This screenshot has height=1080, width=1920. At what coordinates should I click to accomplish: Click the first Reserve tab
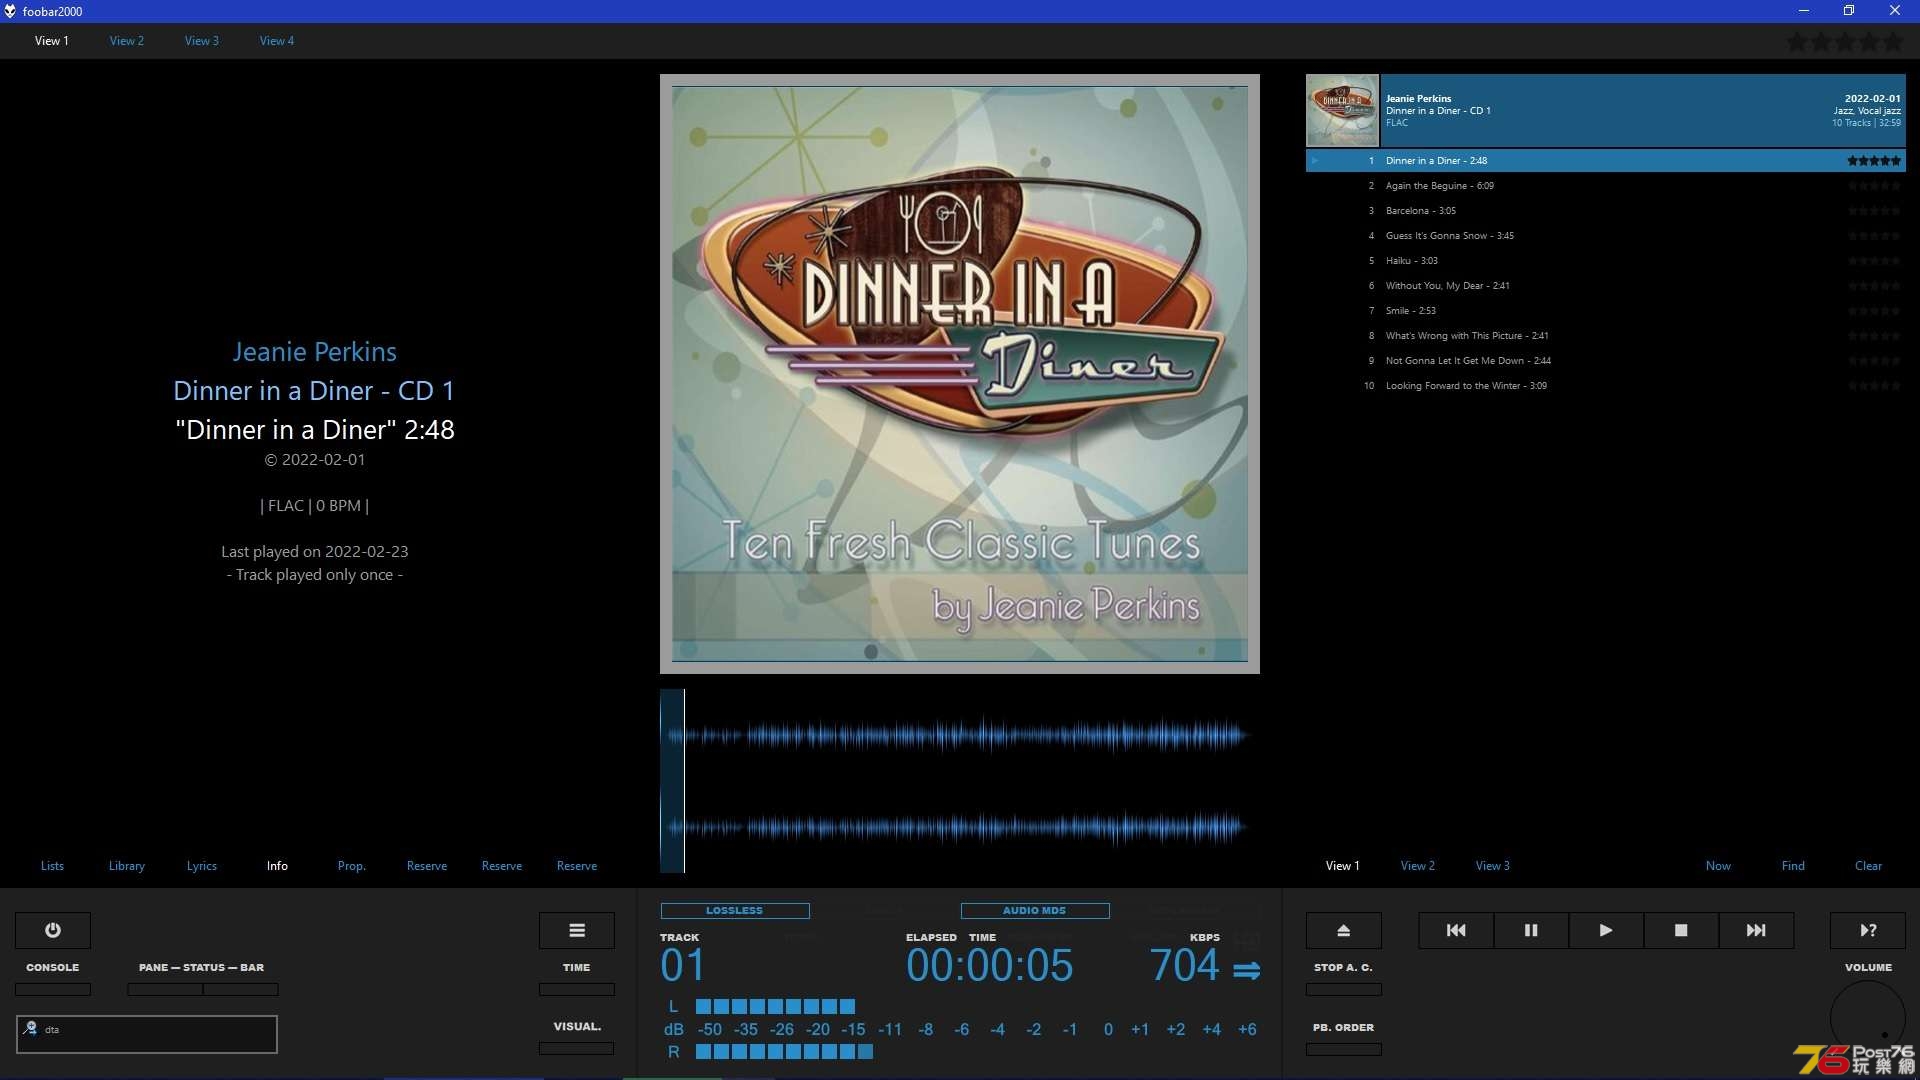[x=427, y=866]
